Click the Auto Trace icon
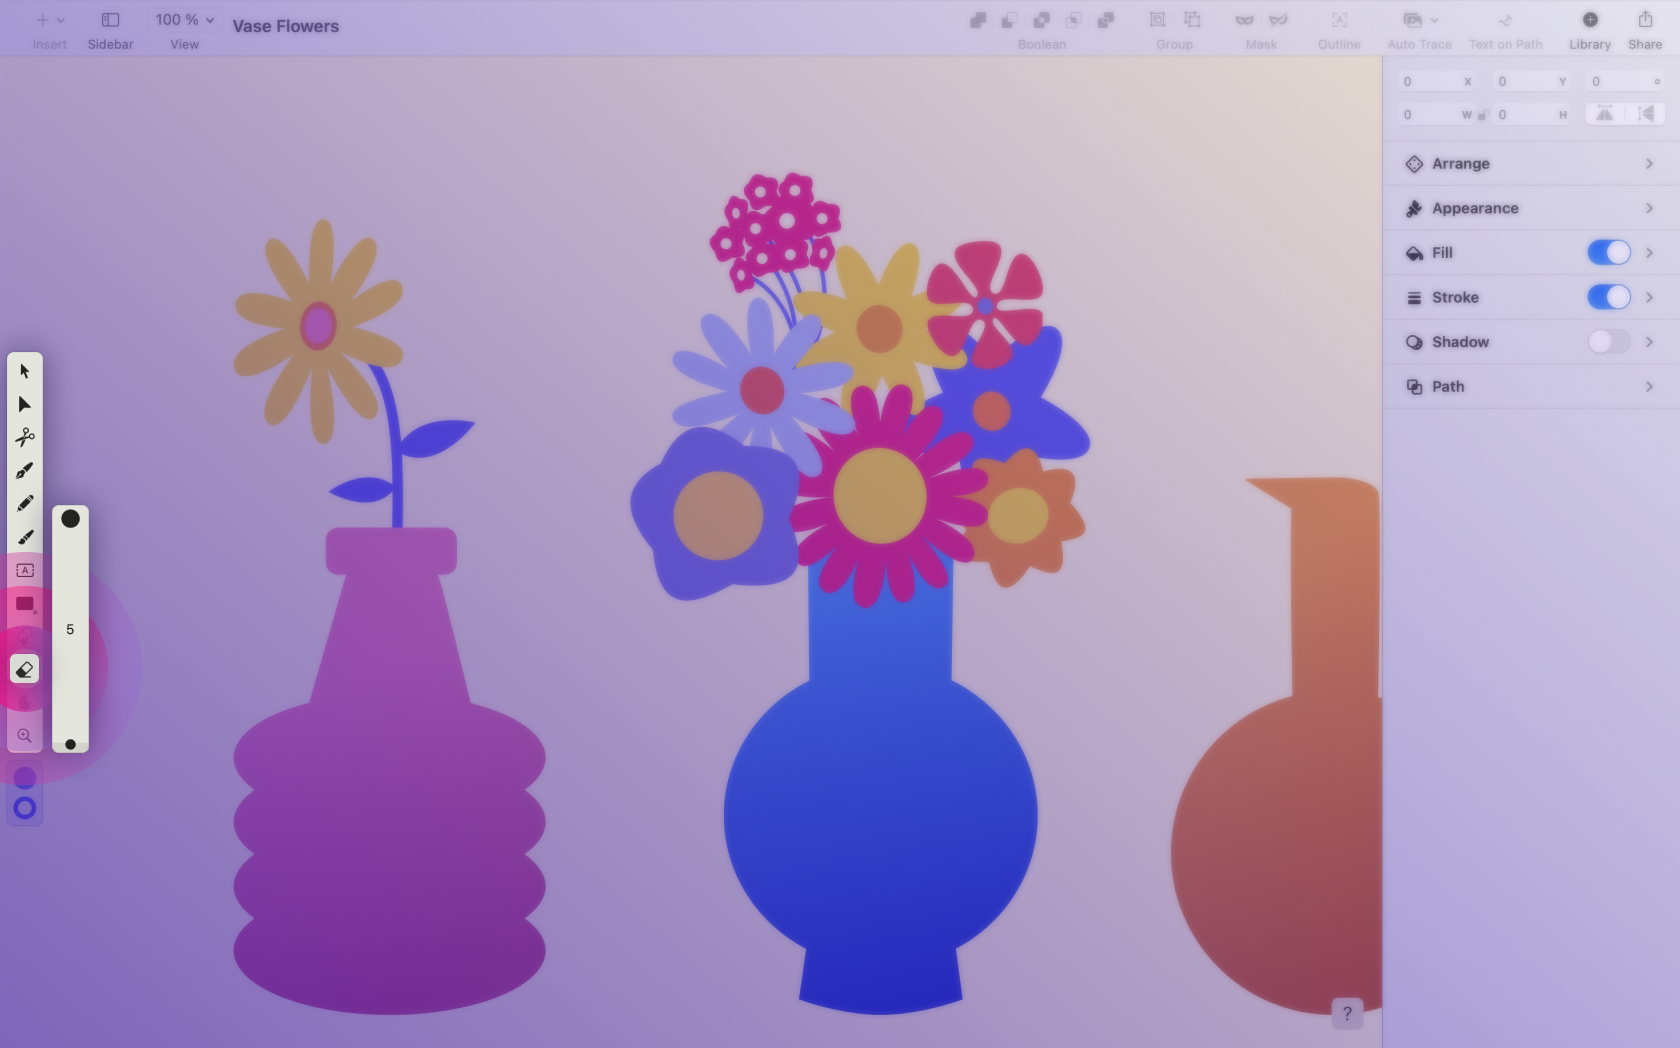This screenshot has width=1680, height=1048. pyautogui.click(x=1412, y=20)
